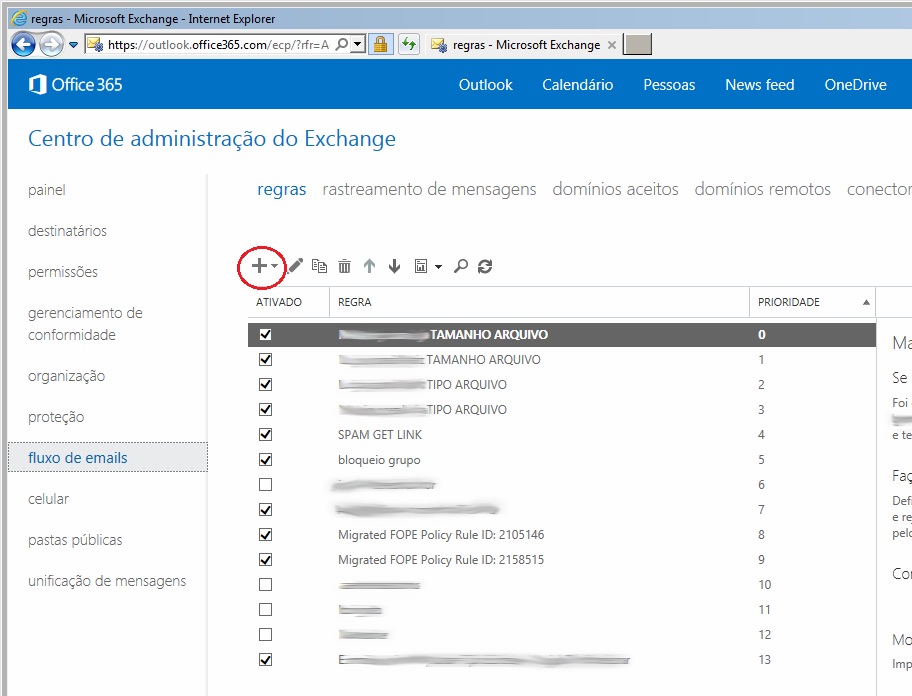Uncheck the priority 0 TAMANHO ARQUIVO rule

coord(265,334)
